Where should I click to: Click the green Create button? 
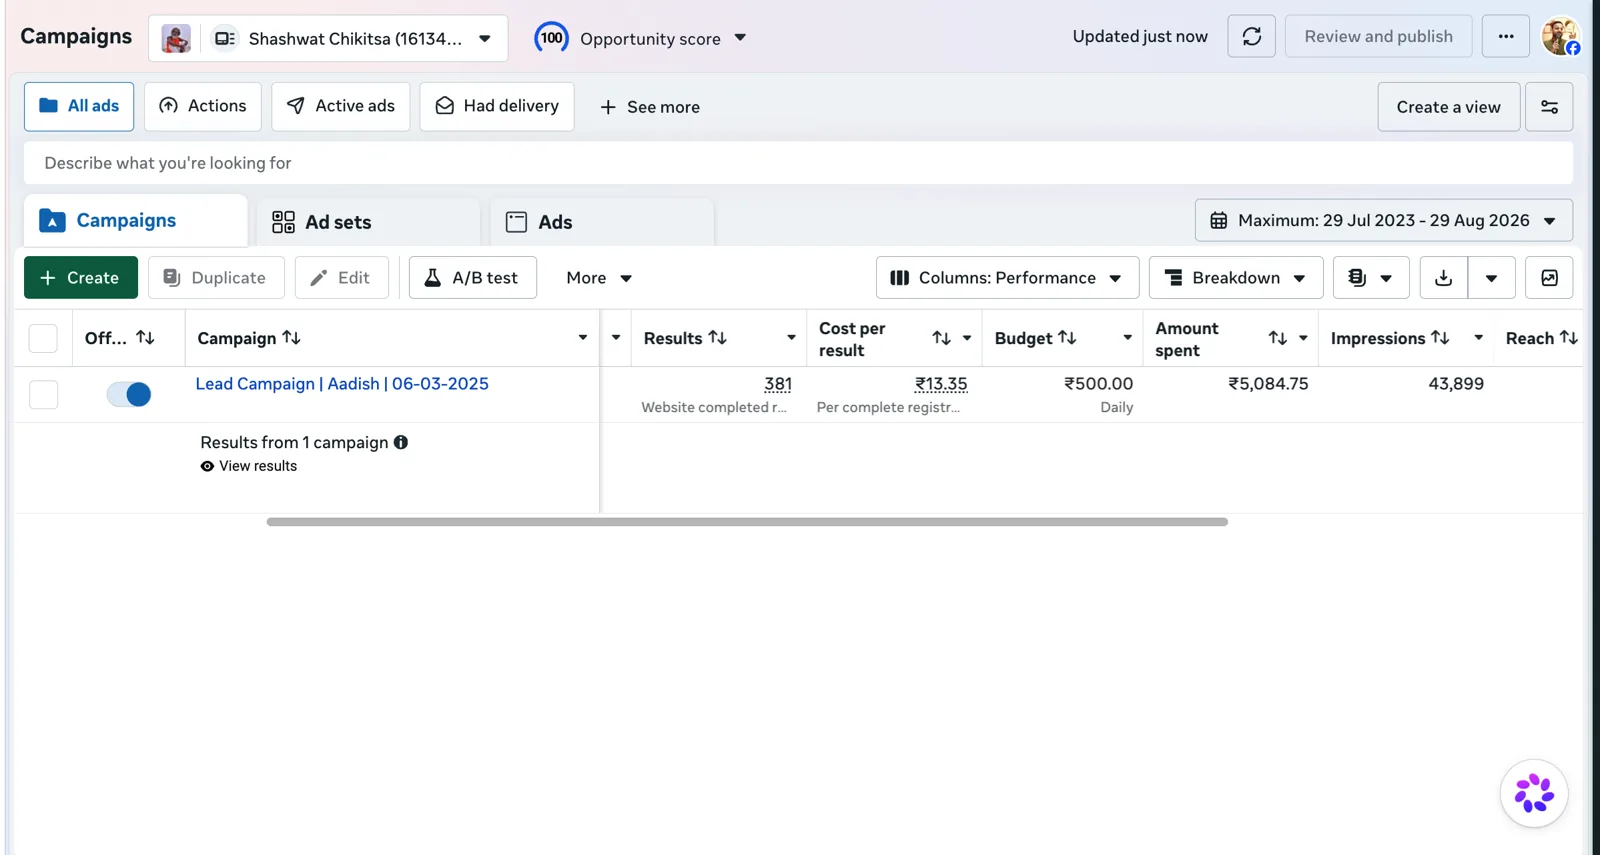click(81, 278)
